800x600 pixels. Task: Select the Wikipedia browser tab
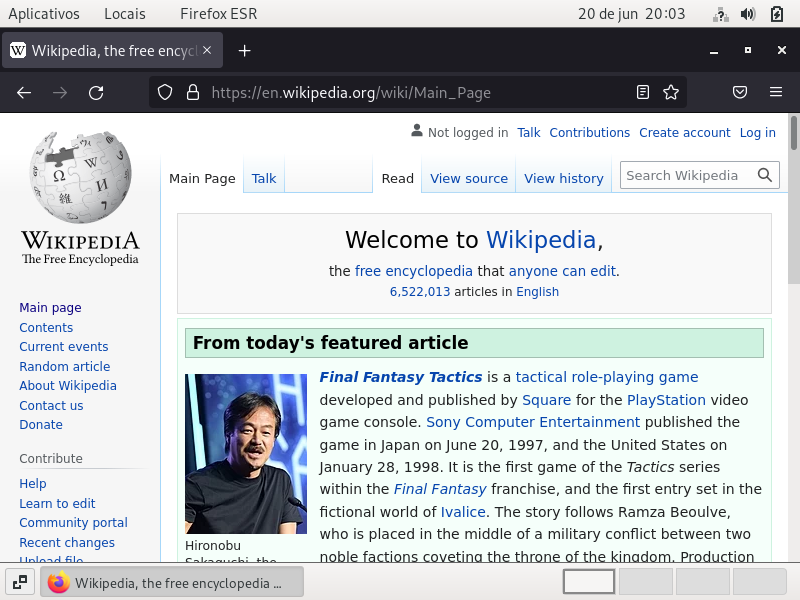click(113, 51)
